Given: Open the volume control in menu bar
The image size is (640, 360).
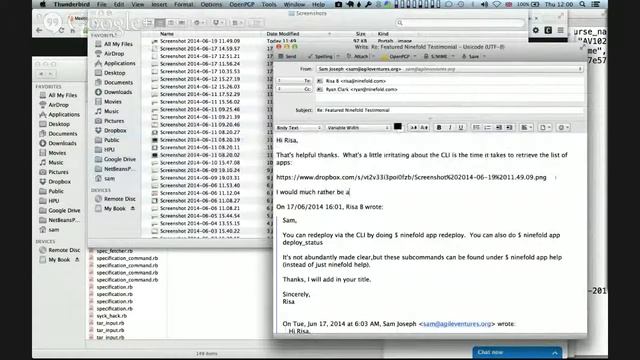Looking at the screenshot, I should pyautogui.click(x=484, y=4).
